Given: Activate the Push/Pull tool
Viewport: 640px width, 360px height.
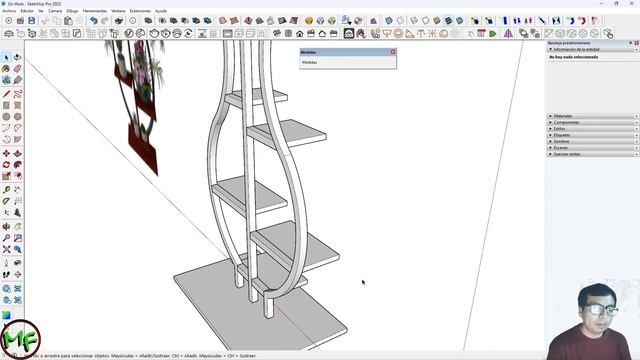Looking at the screenshot, I should pyautogui.click(x=18, y=153).
